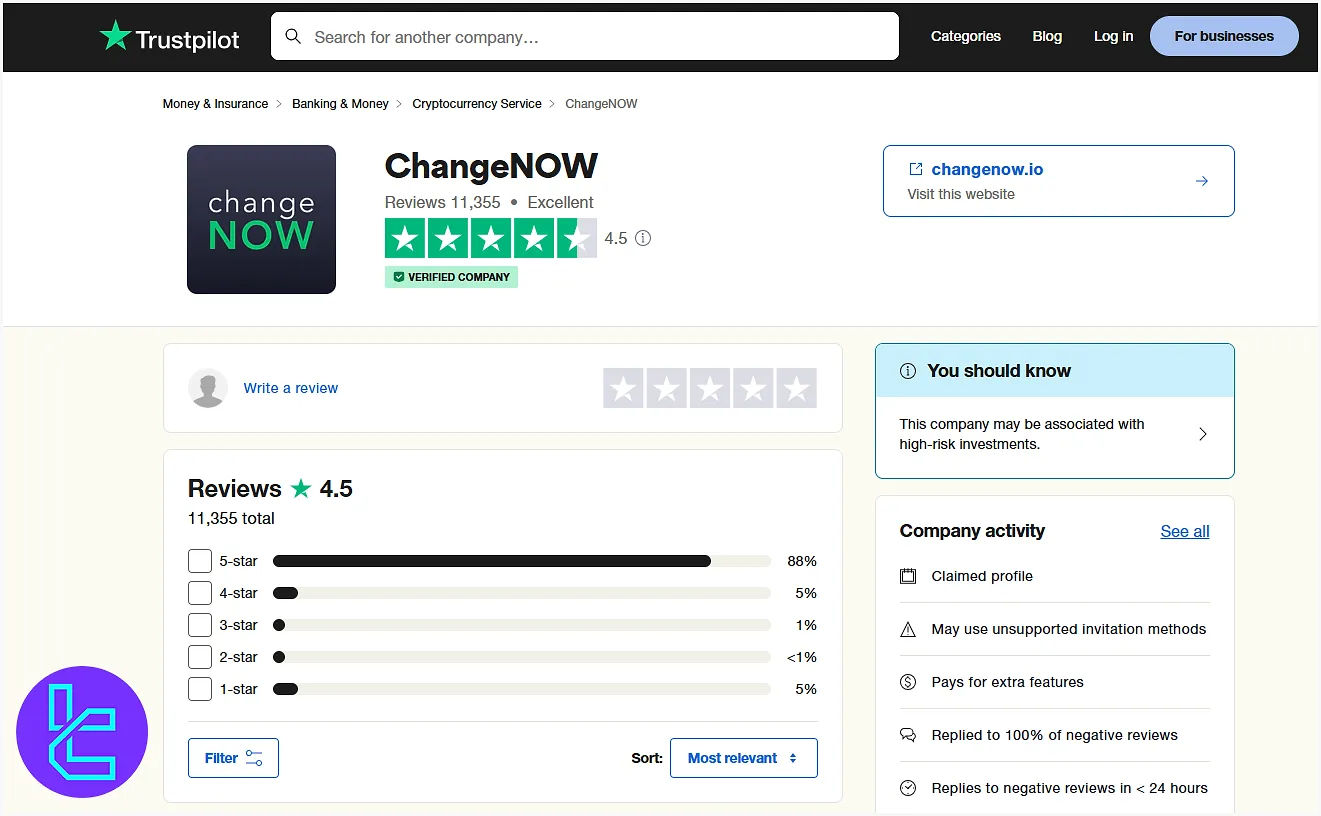Click the Write a review link
Image resolution: width=1321 pixels, height=816 pixels.
pos(291,388)
